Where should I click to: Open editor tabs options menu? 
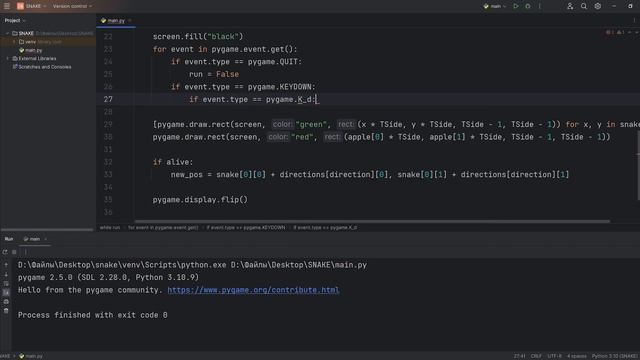tap(634, 20)
